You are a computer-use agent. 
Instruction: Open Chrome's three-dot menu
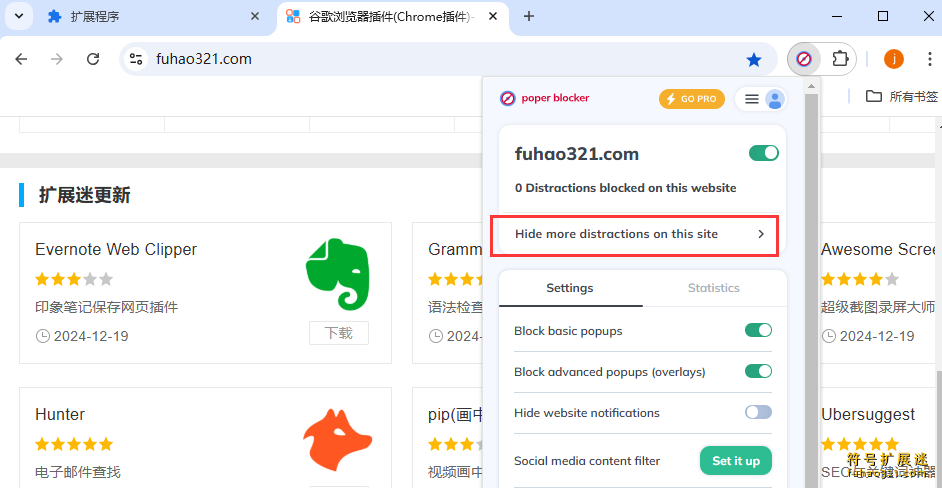pyautogui.click(x=929, y=59)
